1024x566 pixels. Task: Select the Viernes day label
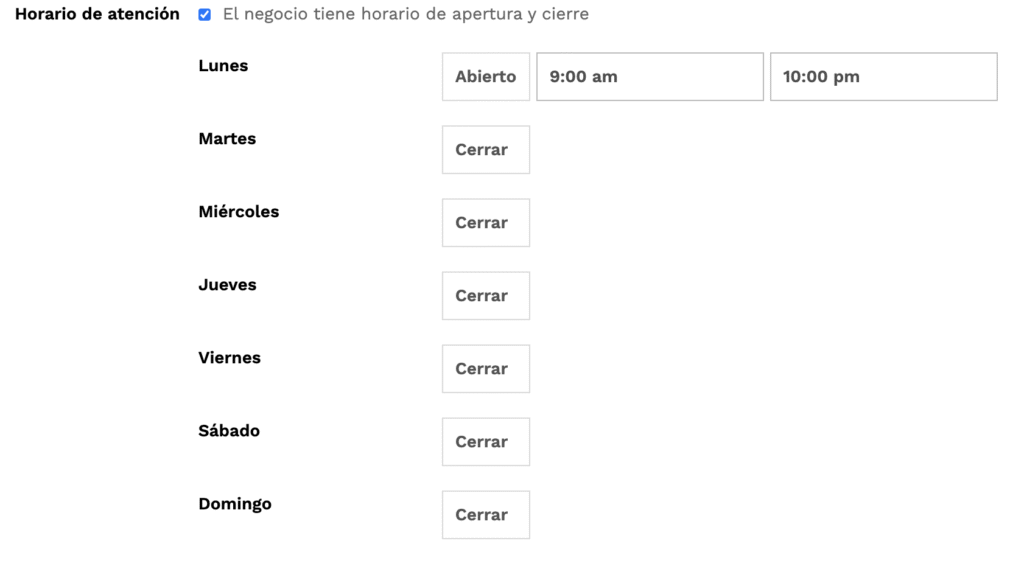tap(229, 358)
